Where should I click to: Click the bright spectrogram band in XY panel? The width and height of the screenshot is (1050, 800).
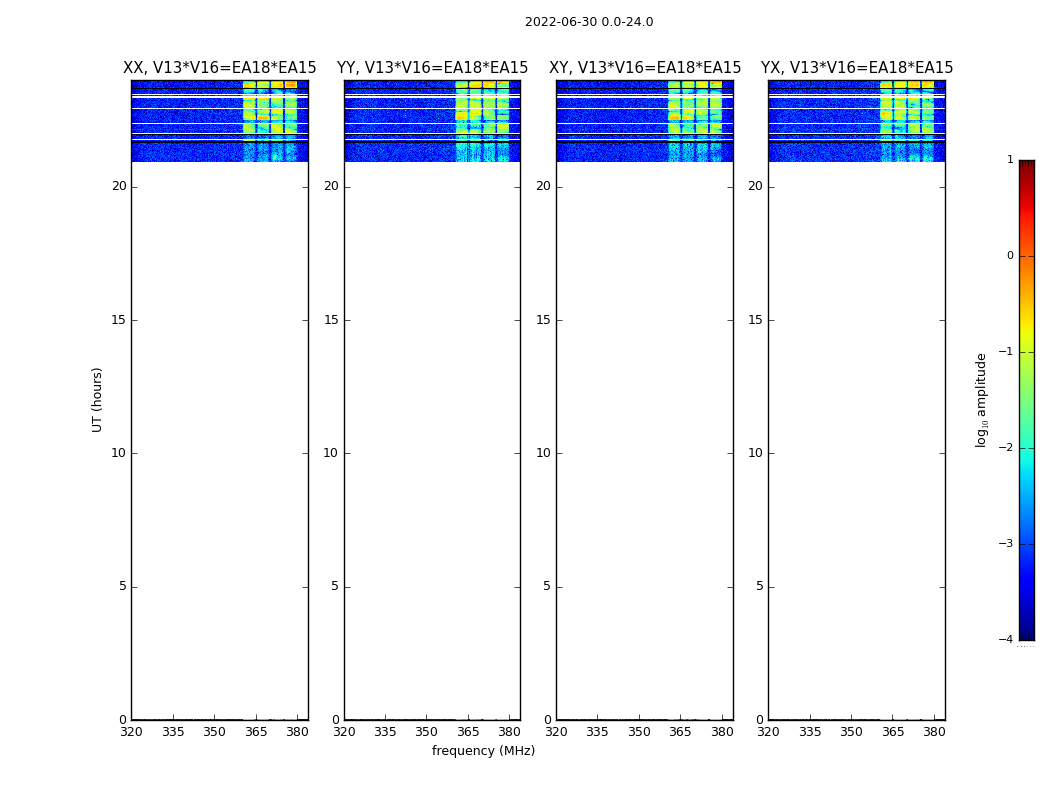click(x=694, y=121)
